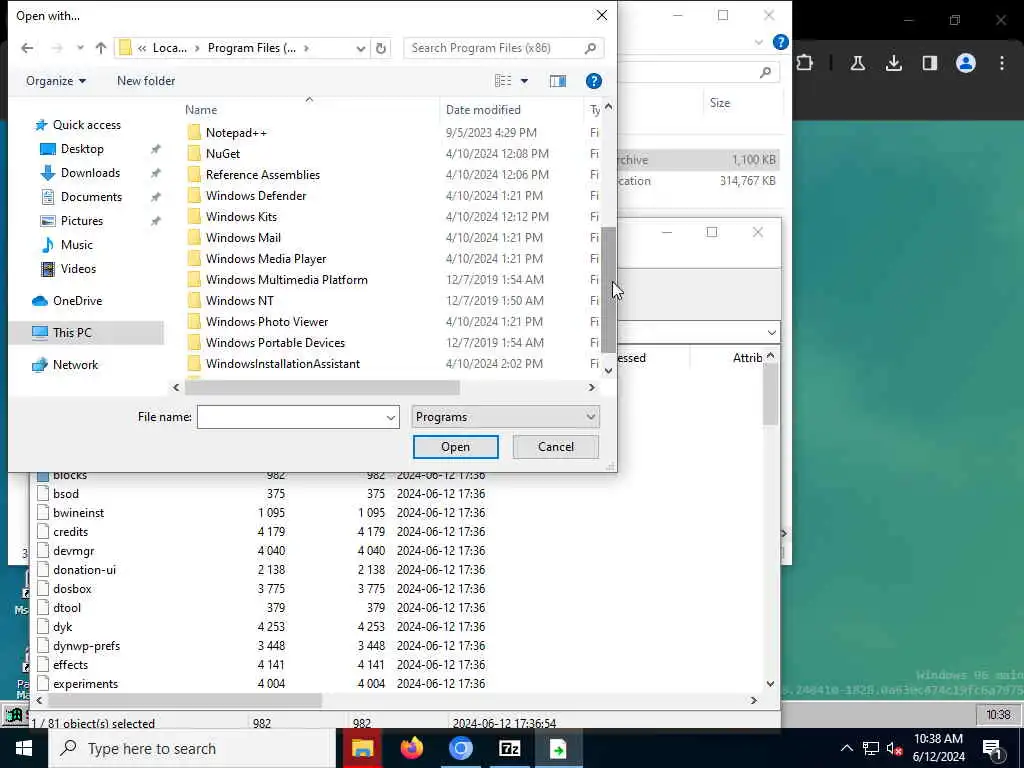Image resolution: width=1024 pixels, height=768 pixels.
Task: Open the Windows Start menu
Action: point(24,748)
